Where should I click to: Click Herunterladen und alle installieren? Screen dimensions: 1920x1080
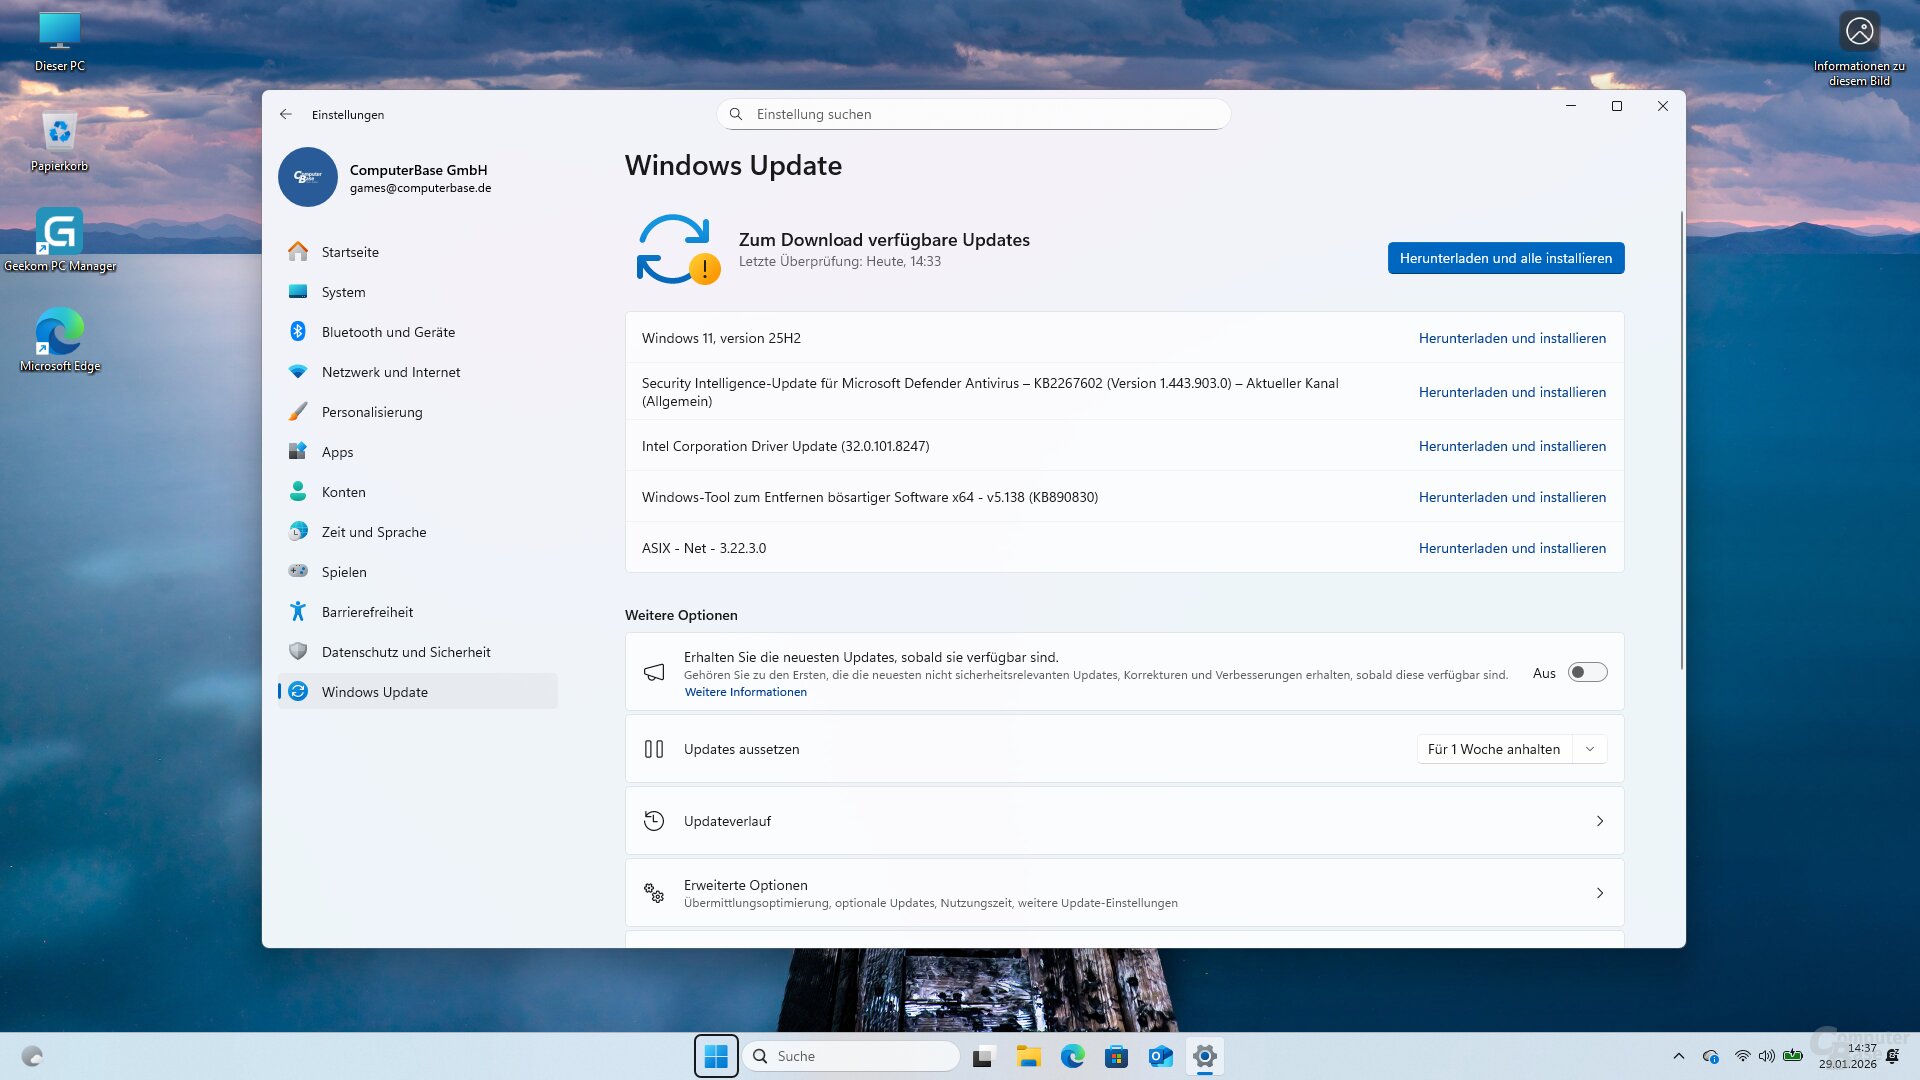[1505, 258]
